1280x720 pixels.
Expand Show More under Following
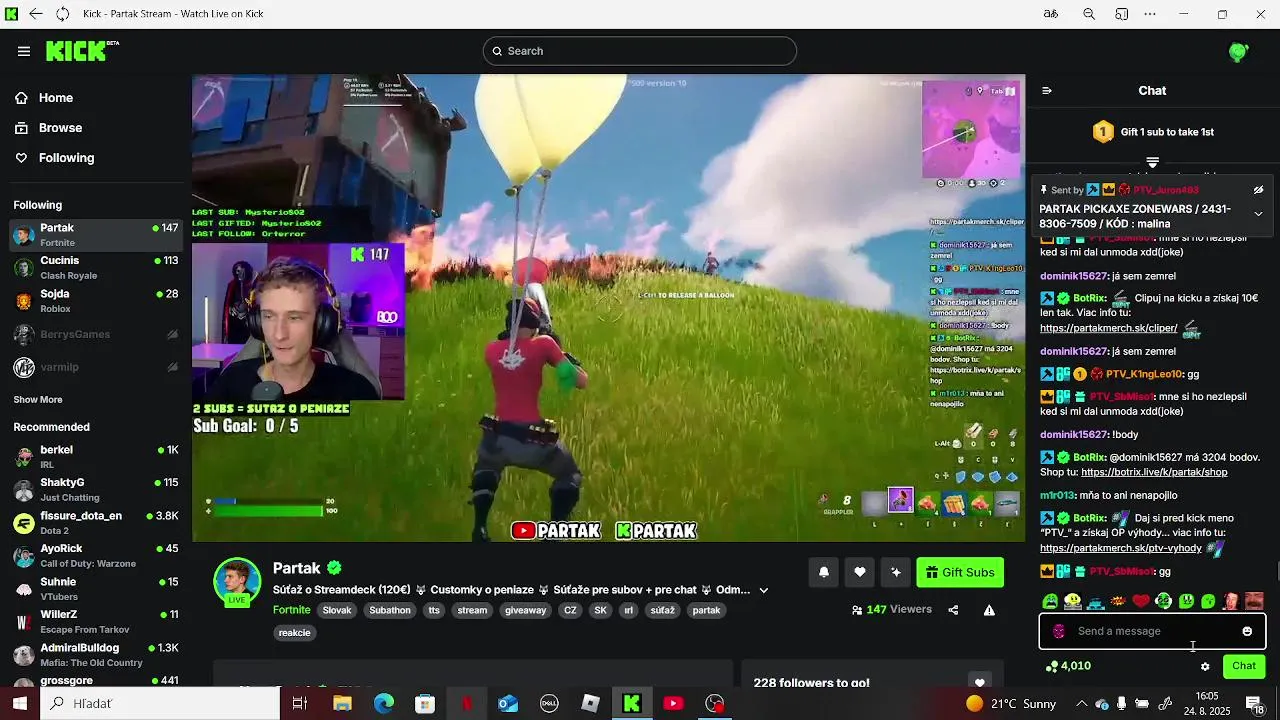(38, 400)
